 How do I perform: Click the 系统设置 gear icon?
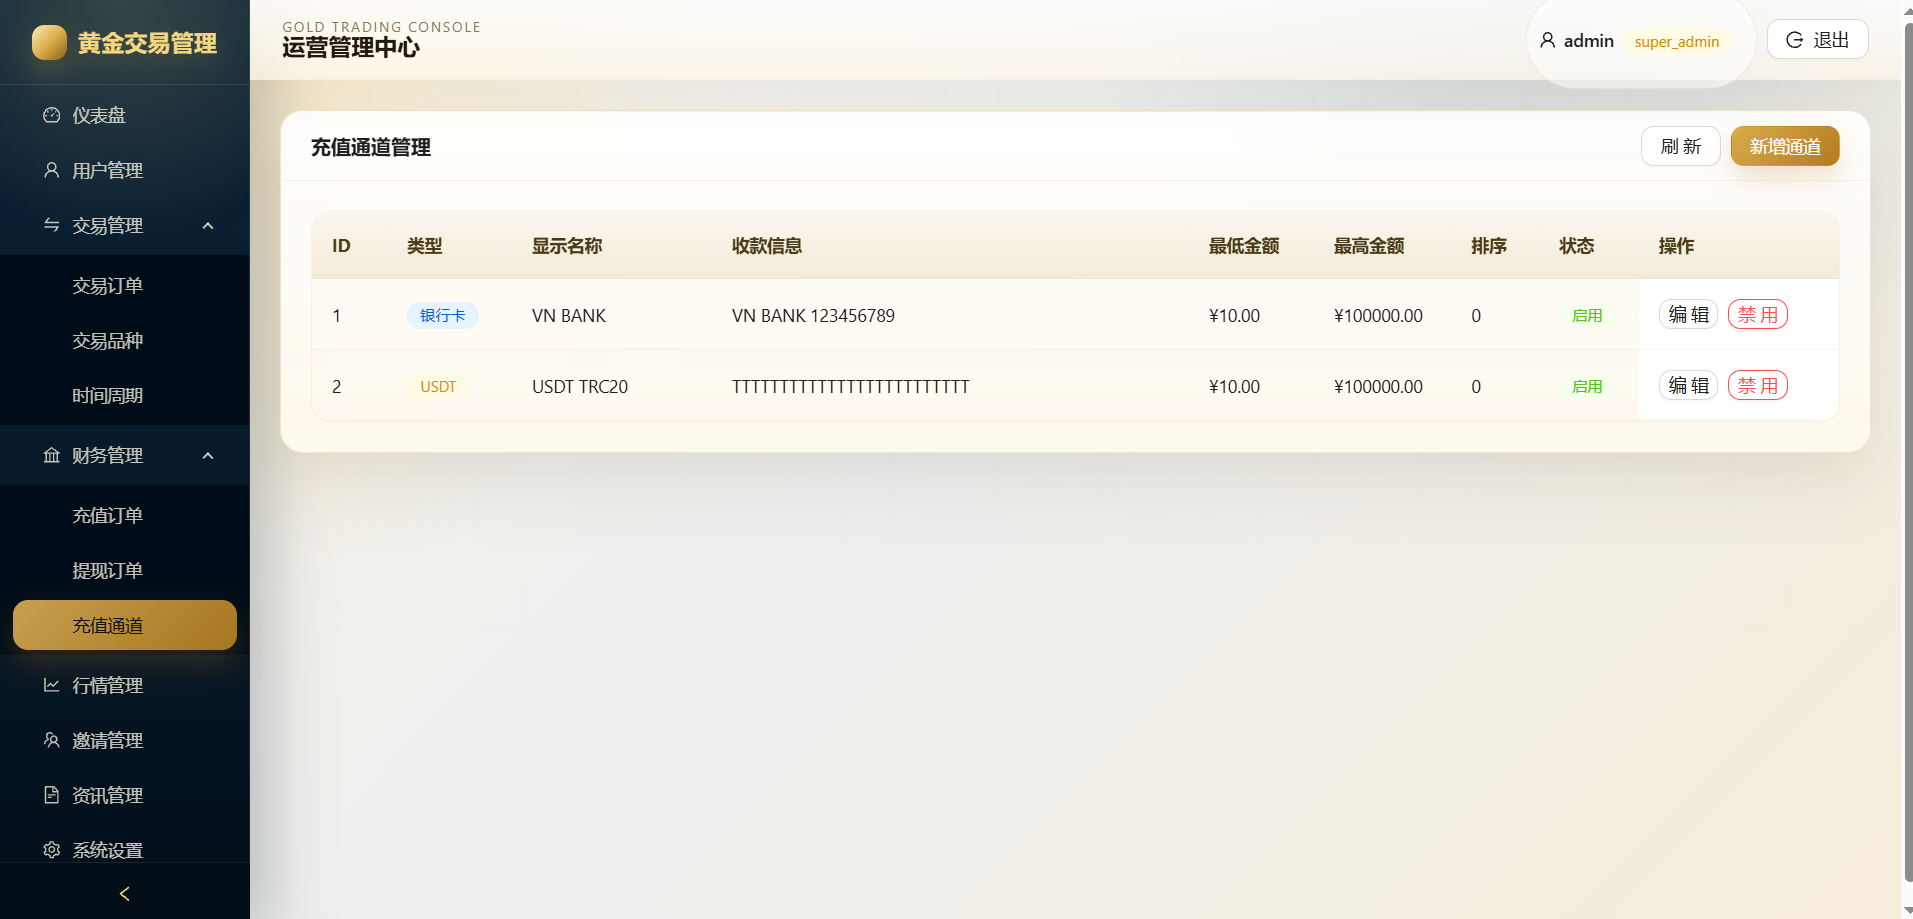coord(51,850)
